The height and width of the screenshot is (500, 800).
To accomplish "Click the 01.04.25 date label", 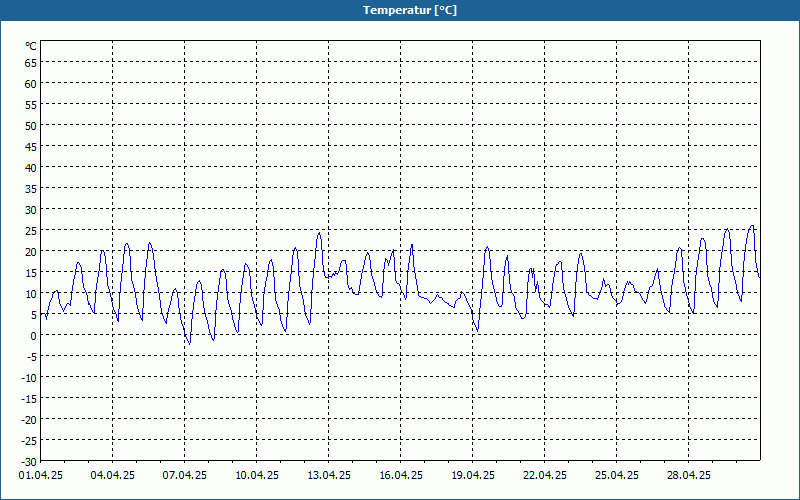I will 41,476.
